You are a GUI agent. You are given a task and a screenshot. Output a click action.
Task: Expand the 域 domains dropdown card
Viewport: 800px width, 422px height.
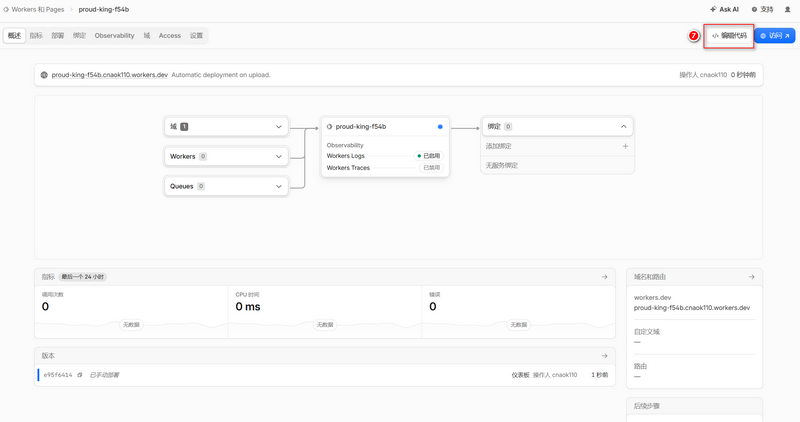226,127
